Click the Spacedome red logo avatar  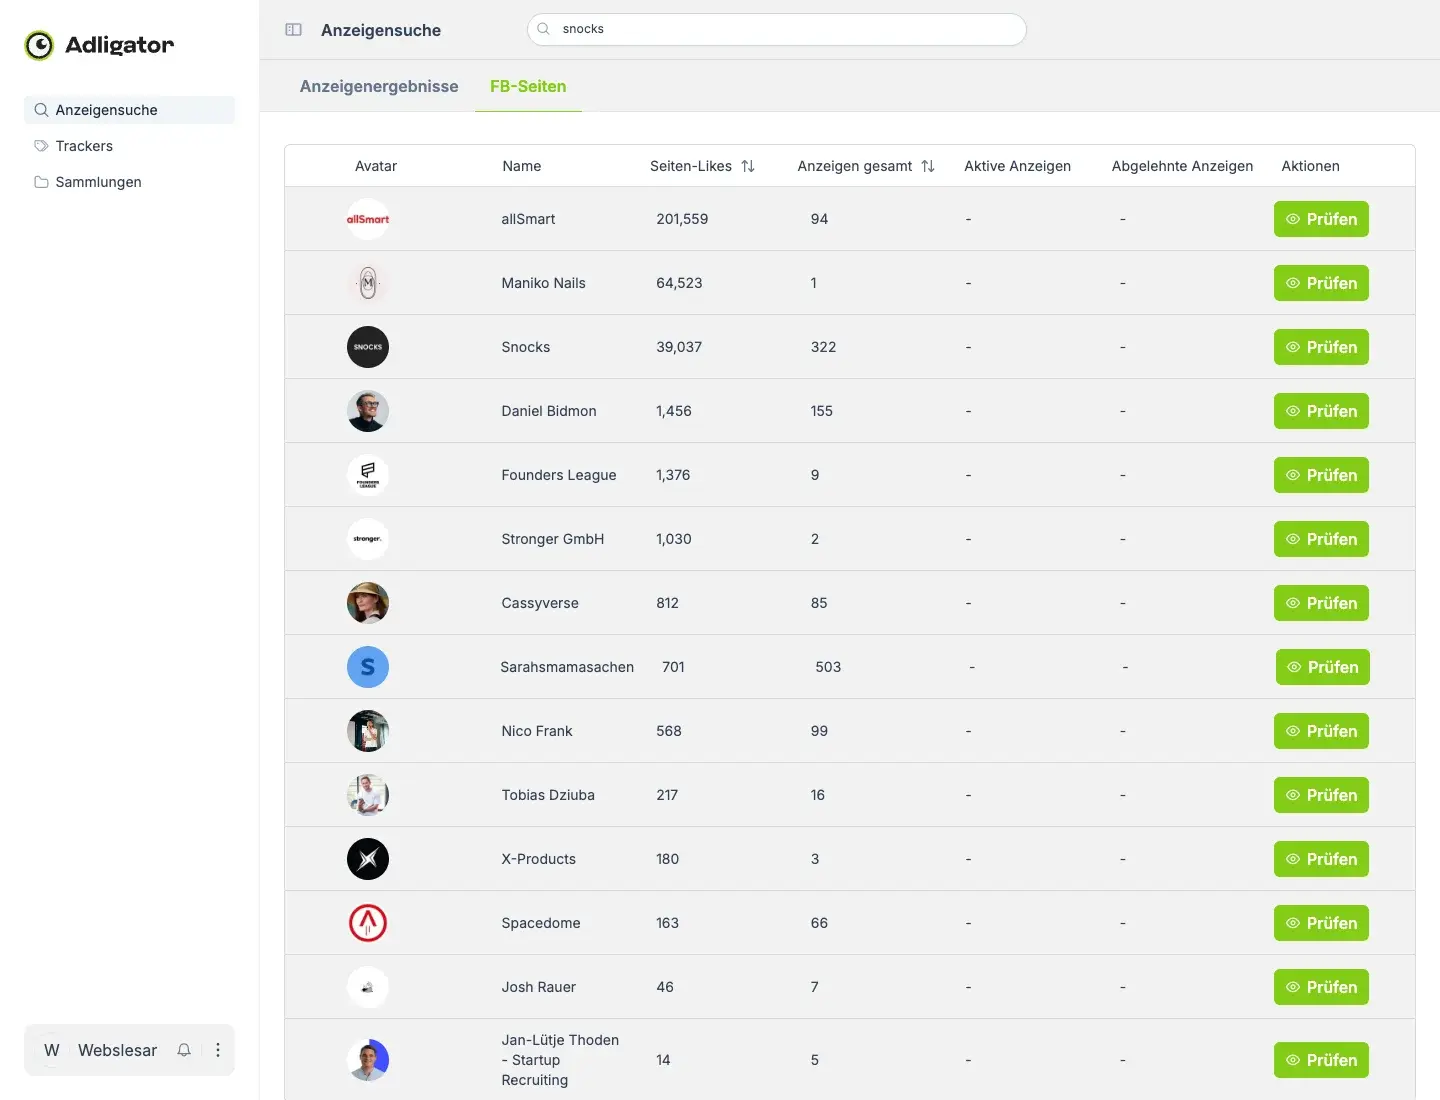click(368, 923)
